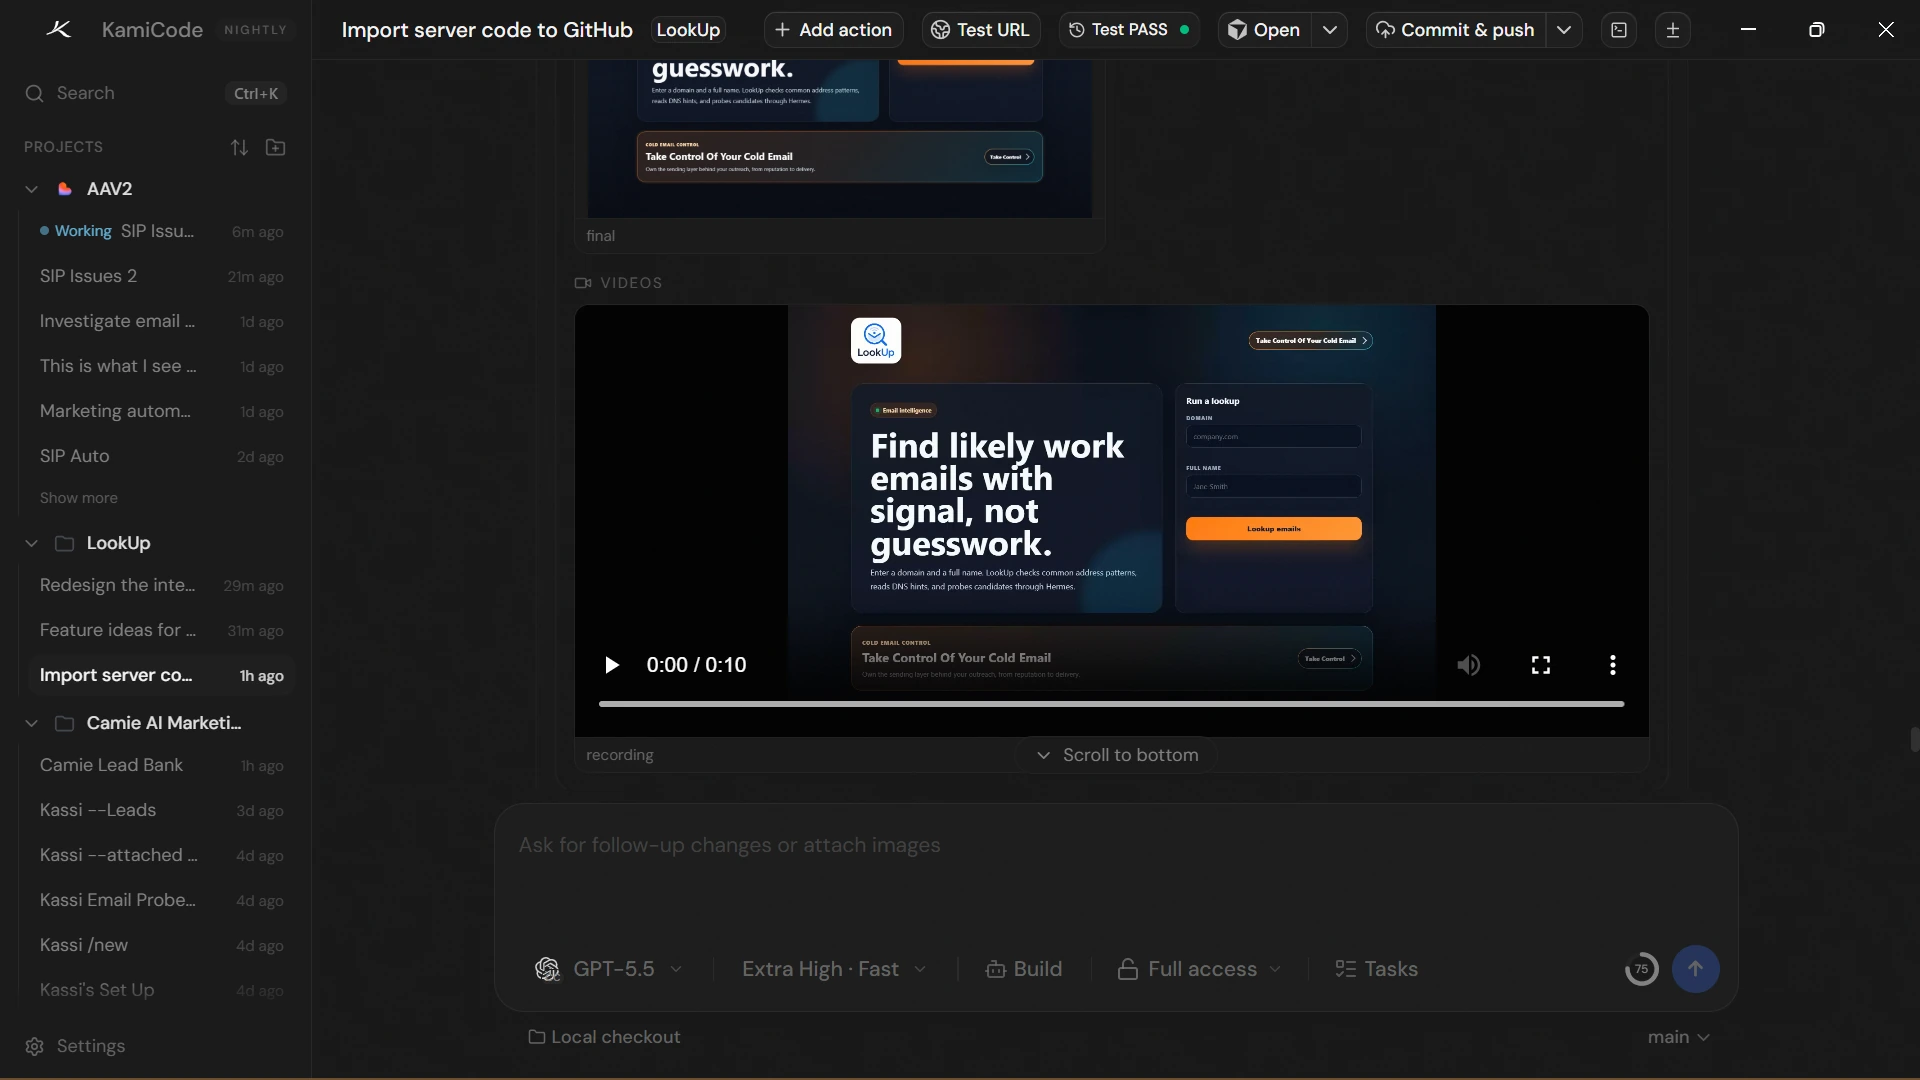The width and height of the screenshot is (1920, 1080).
Task: Click the Kassi's Set Up thread
Action: (x=160, y=990)
